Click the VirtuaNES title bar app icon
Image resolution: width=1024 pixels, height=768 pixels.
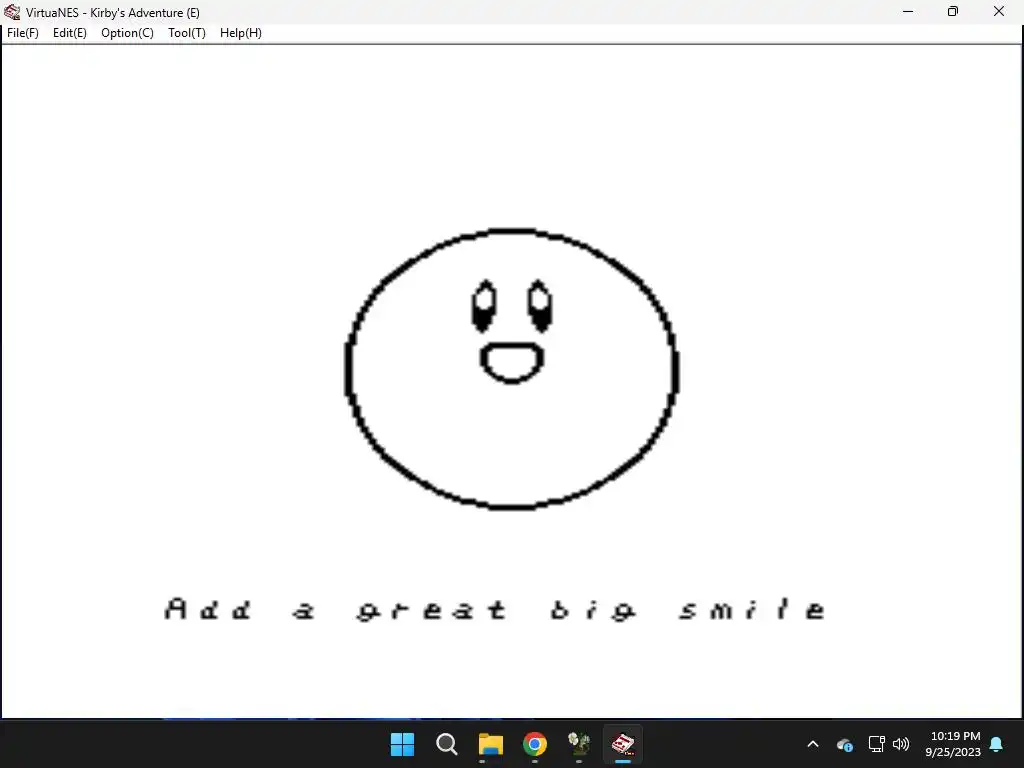pos(12,12)
